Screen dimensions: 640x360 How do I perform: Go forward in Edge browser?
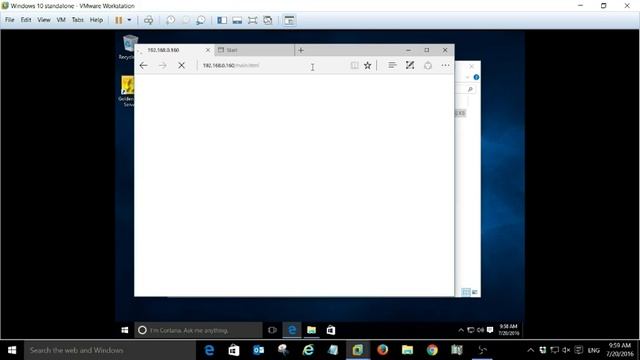coord(162,65)
